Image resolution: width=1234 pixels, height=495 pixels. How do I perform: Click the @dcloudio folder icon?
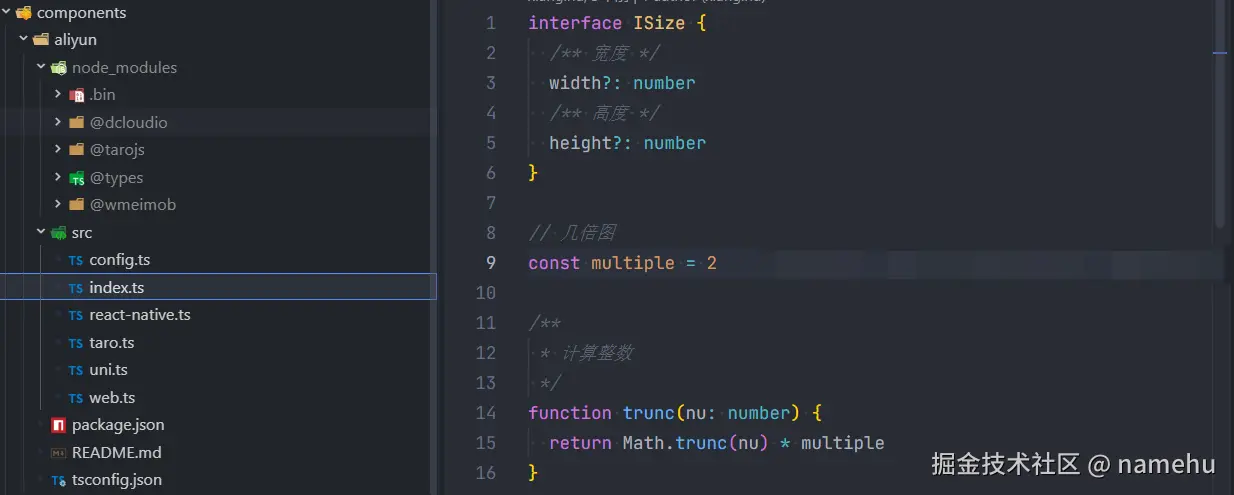pyautogui.click(x=77, y=122)
